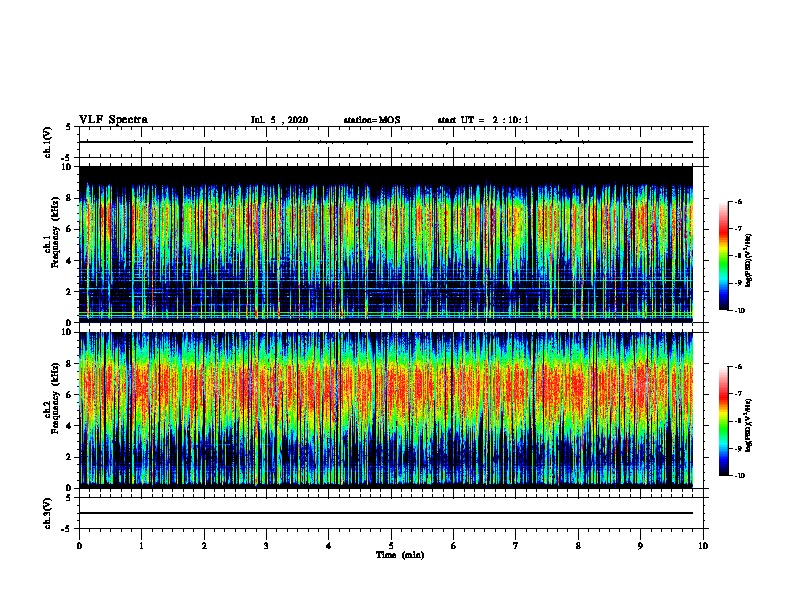792x612 pixels.
Task: Click the ch.2 spectrogram plot area
Action: 386,410
